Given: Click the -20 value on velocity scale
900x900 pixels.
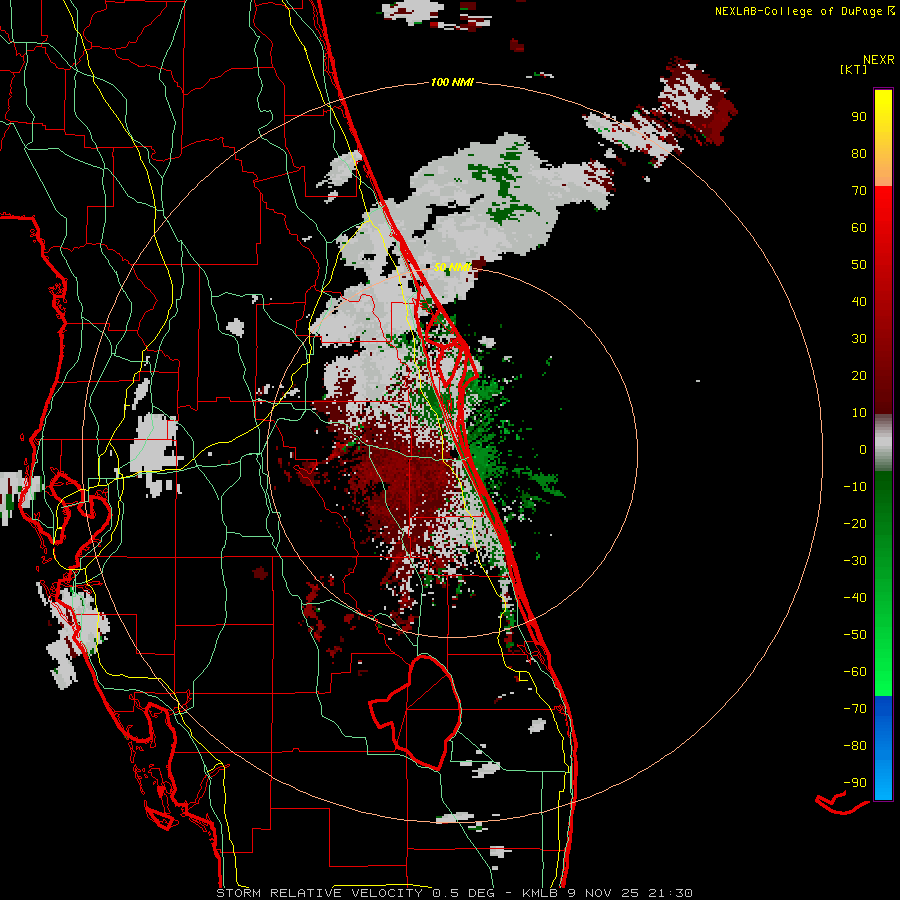Looking at the screenshot, I should [855, 523].
